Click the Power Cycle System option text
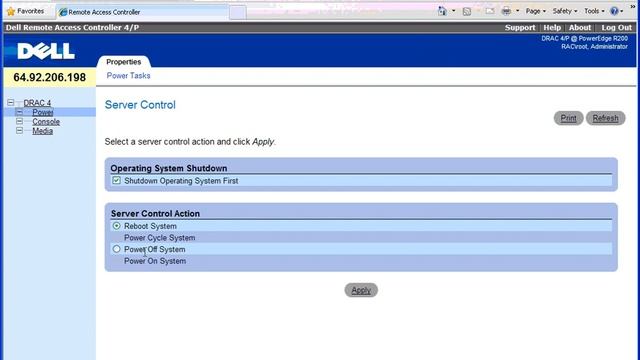The height and width of the screenshot is (360, 640). [x=160, y=238]
